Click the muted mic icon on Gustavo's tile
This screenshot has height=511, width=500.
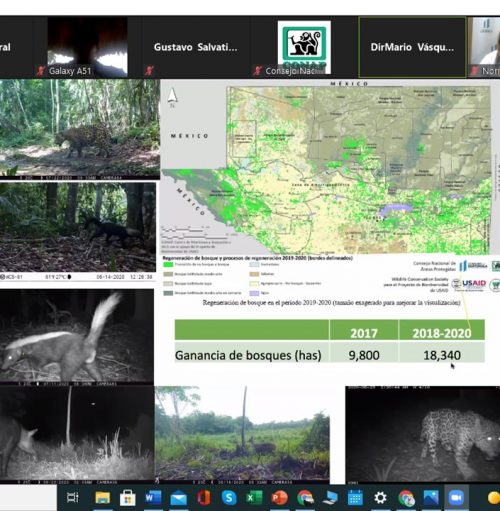tap(149, 70)
